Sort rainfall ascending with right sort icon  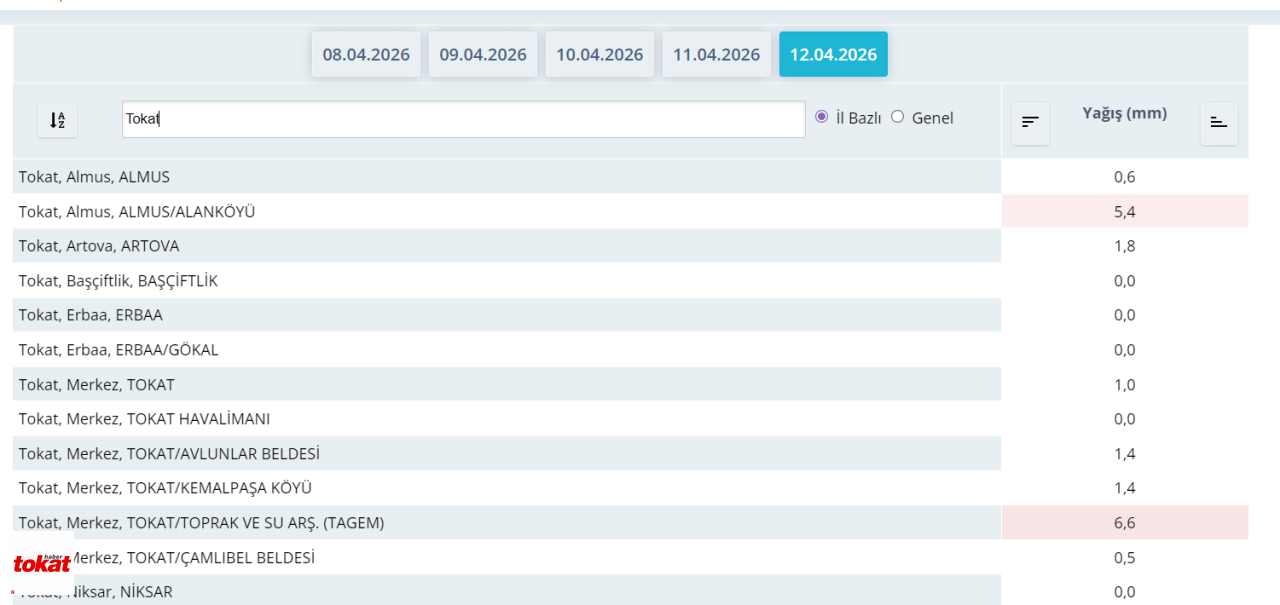(1218, 123)
